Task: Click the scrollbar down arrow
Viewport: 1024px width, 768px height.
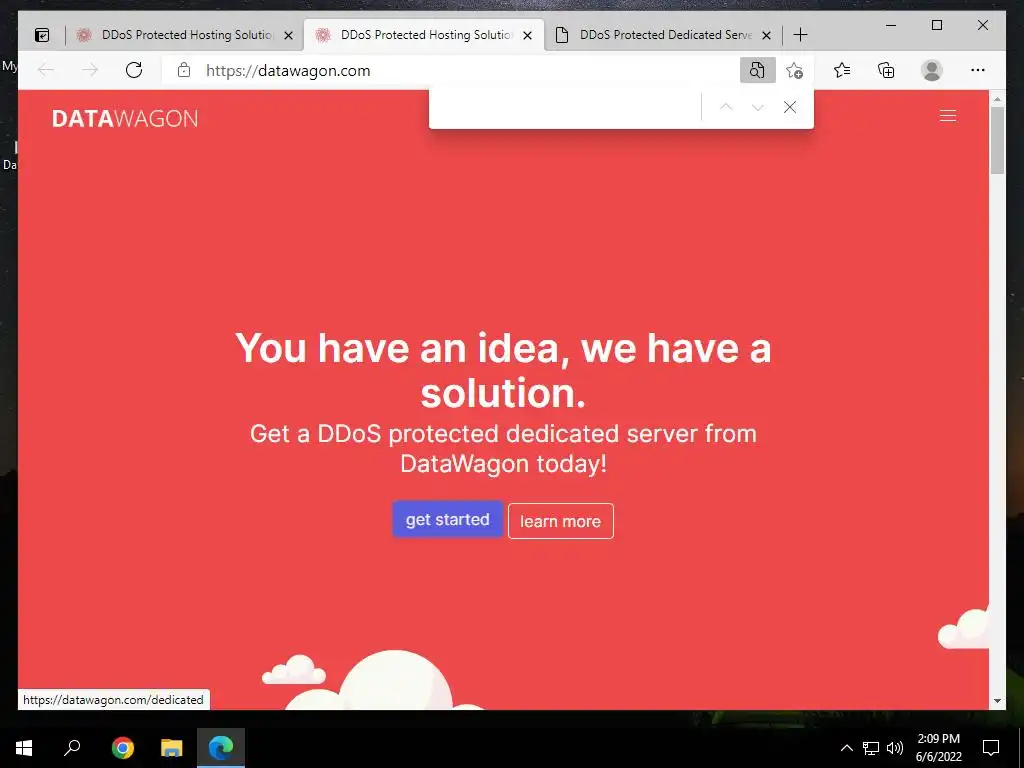Action: pyautogui.click(x=997, y=701)
